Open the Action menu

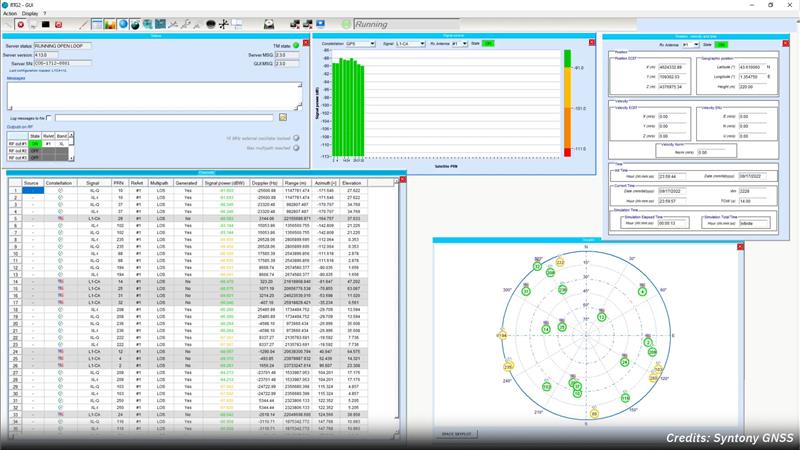click(x=9, y=13)
